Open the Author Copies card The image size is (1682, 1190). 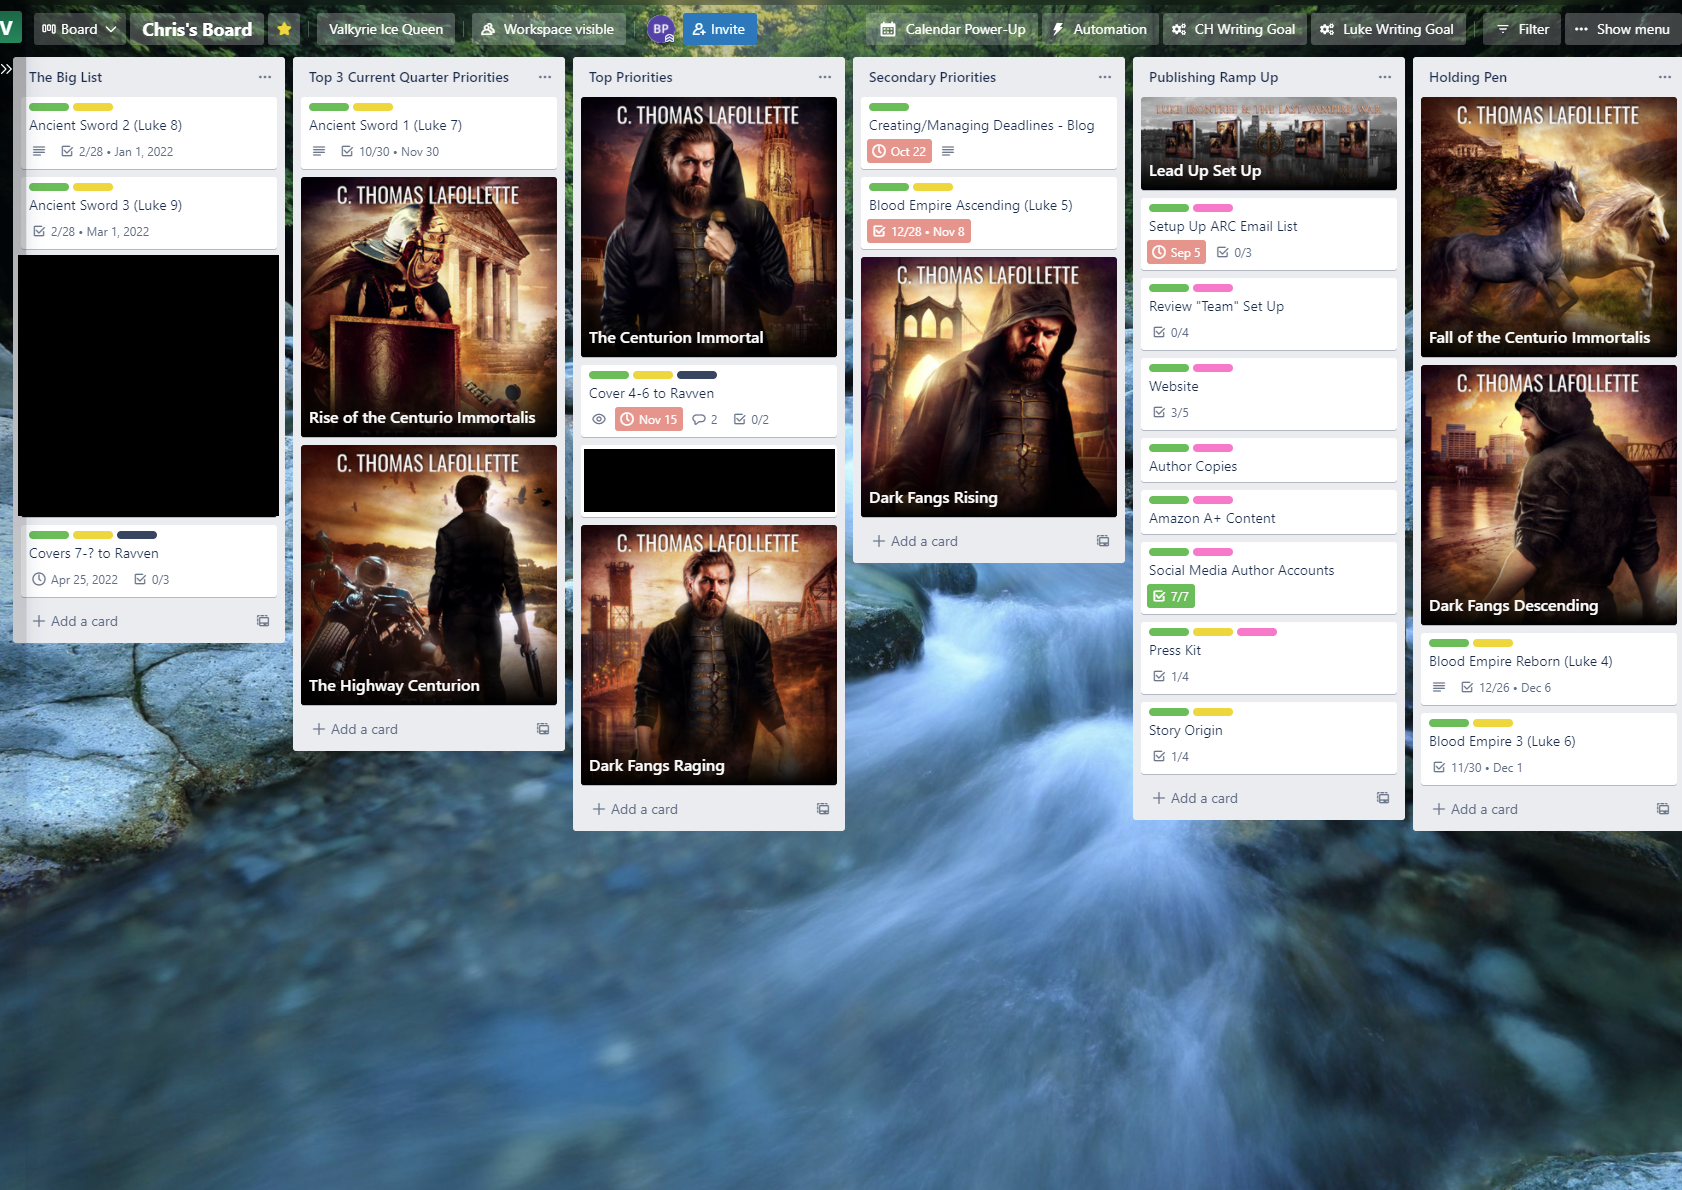[x=1269, y=460]
